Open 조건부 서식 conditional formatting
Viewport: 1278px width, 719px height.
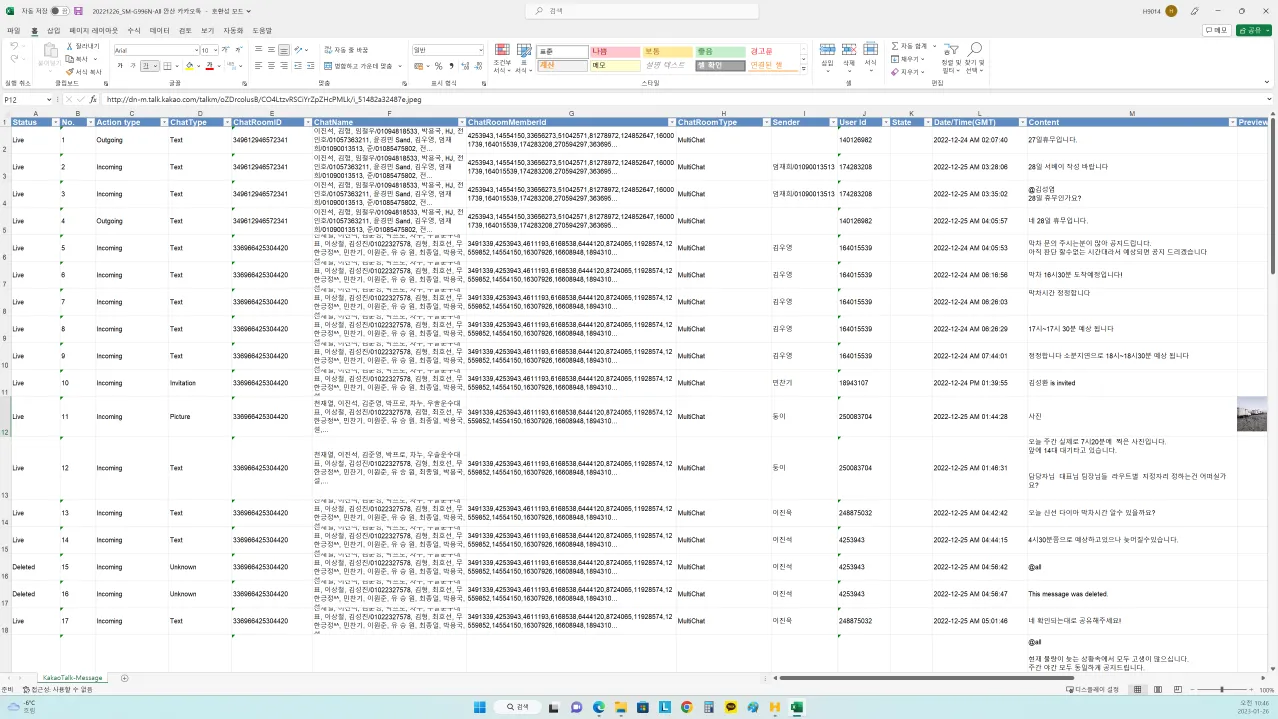[501, 57]
